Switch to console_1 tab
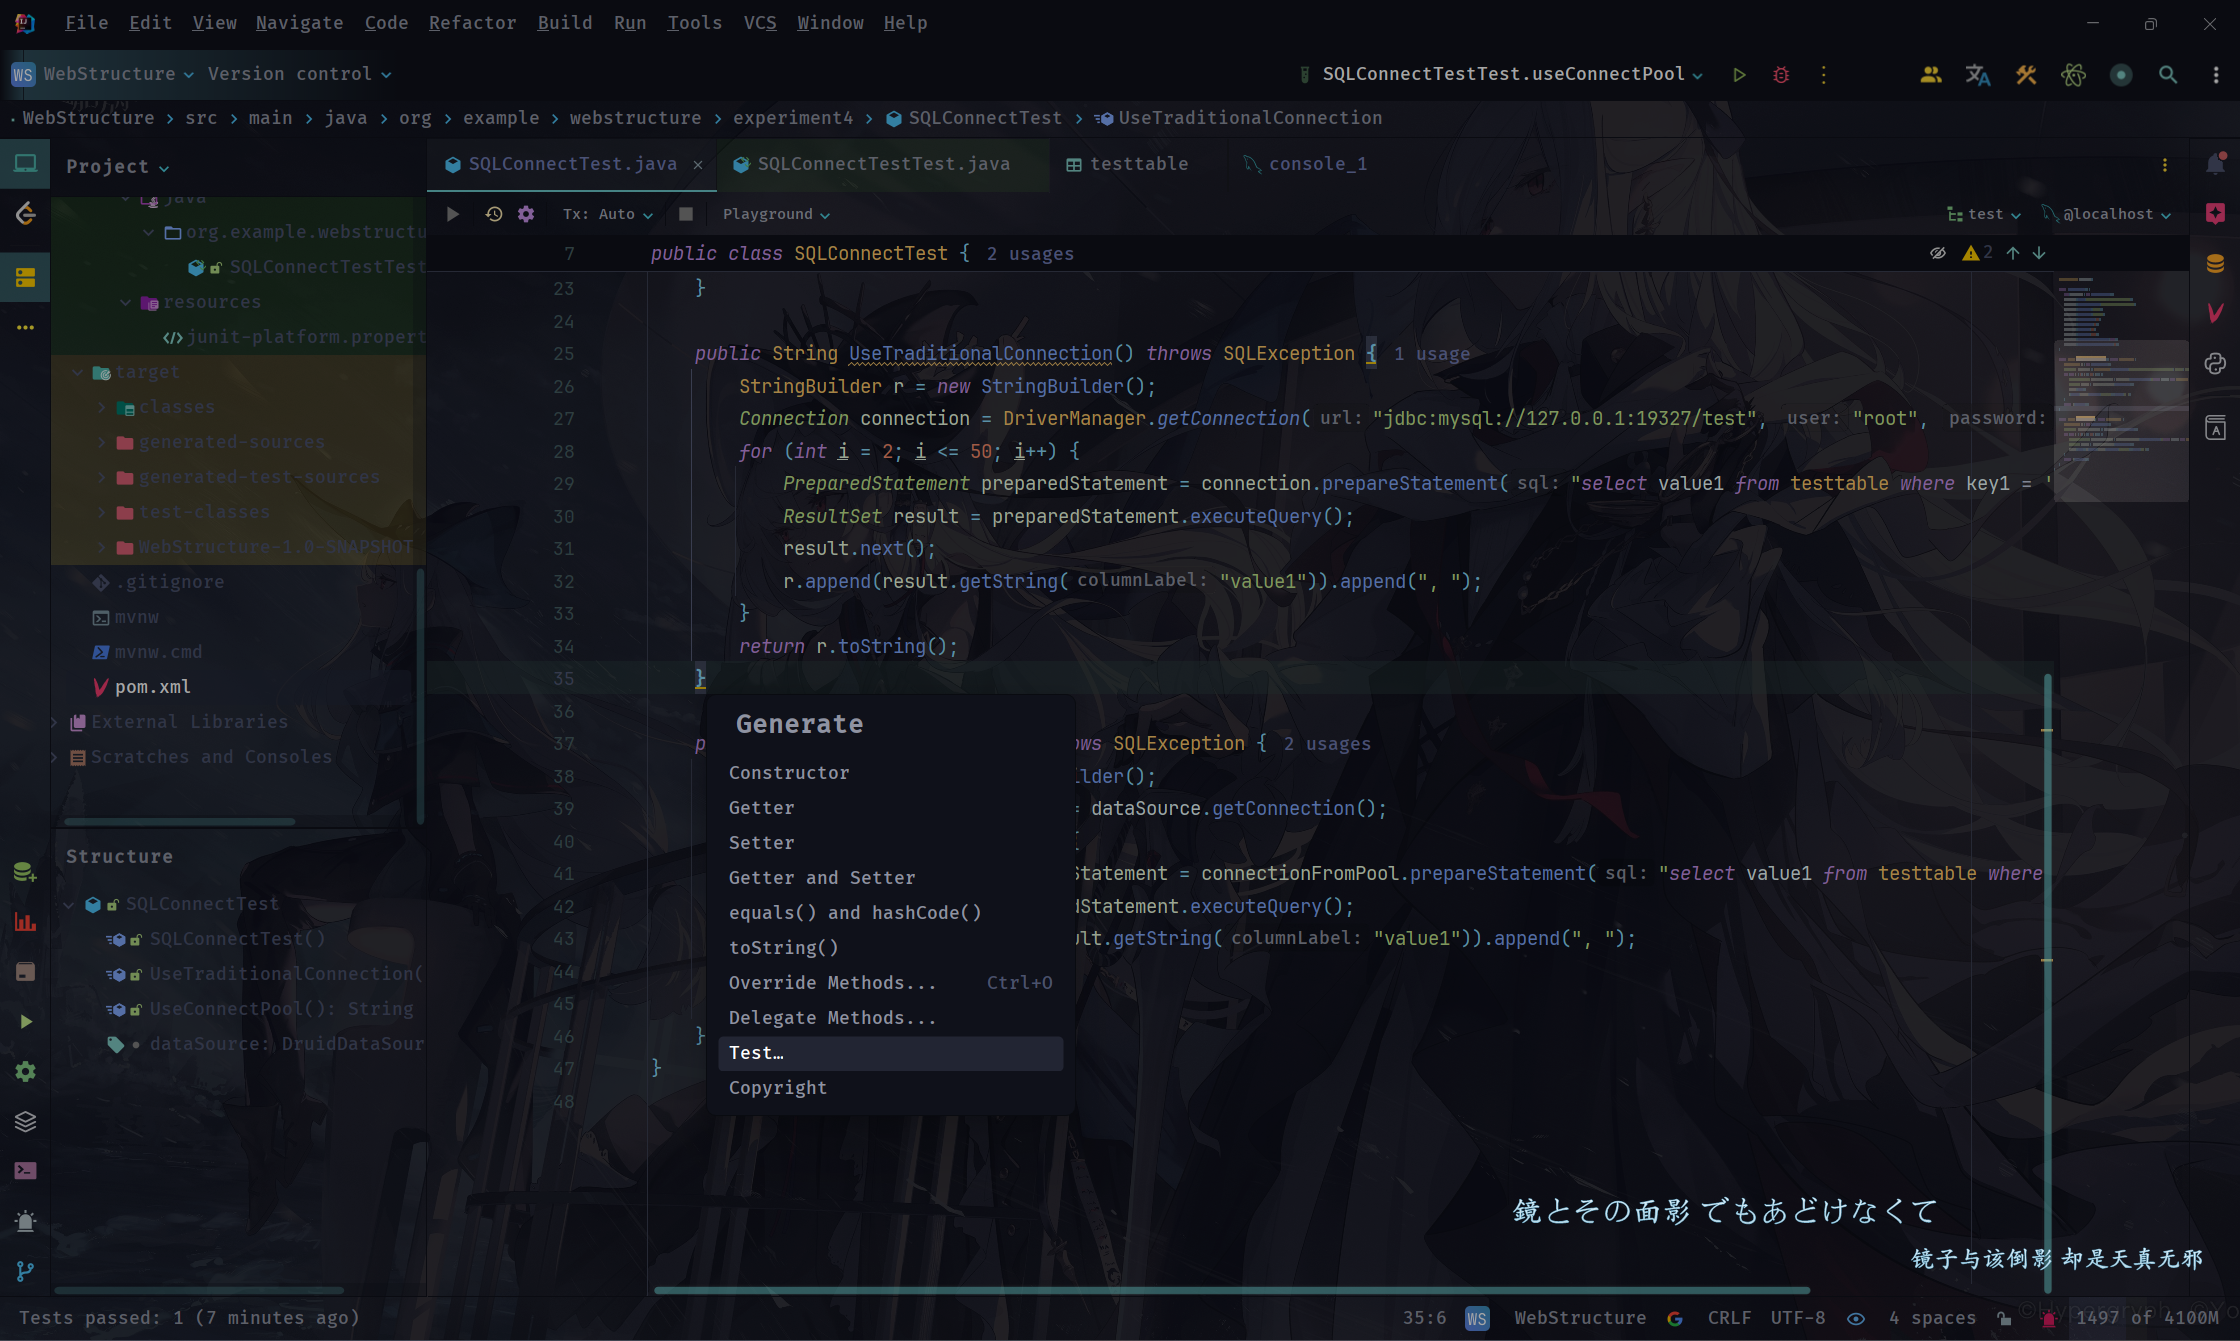Image resolution: width=2240 pixels, height=1341 pixels. click(x=1305, y=164)
